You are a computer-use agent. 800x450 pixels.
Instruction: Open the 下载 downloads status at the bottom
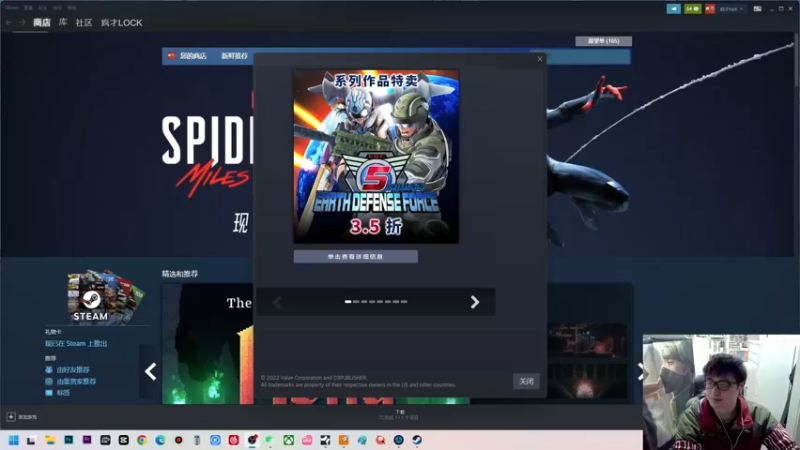click(x=399, y=414)
